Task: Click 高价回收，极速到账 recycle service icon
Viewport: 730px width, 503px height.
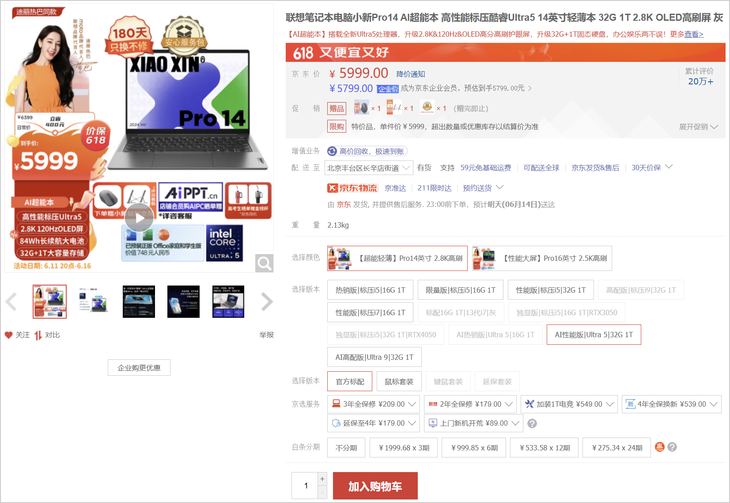Action: [x=331, y=151]
